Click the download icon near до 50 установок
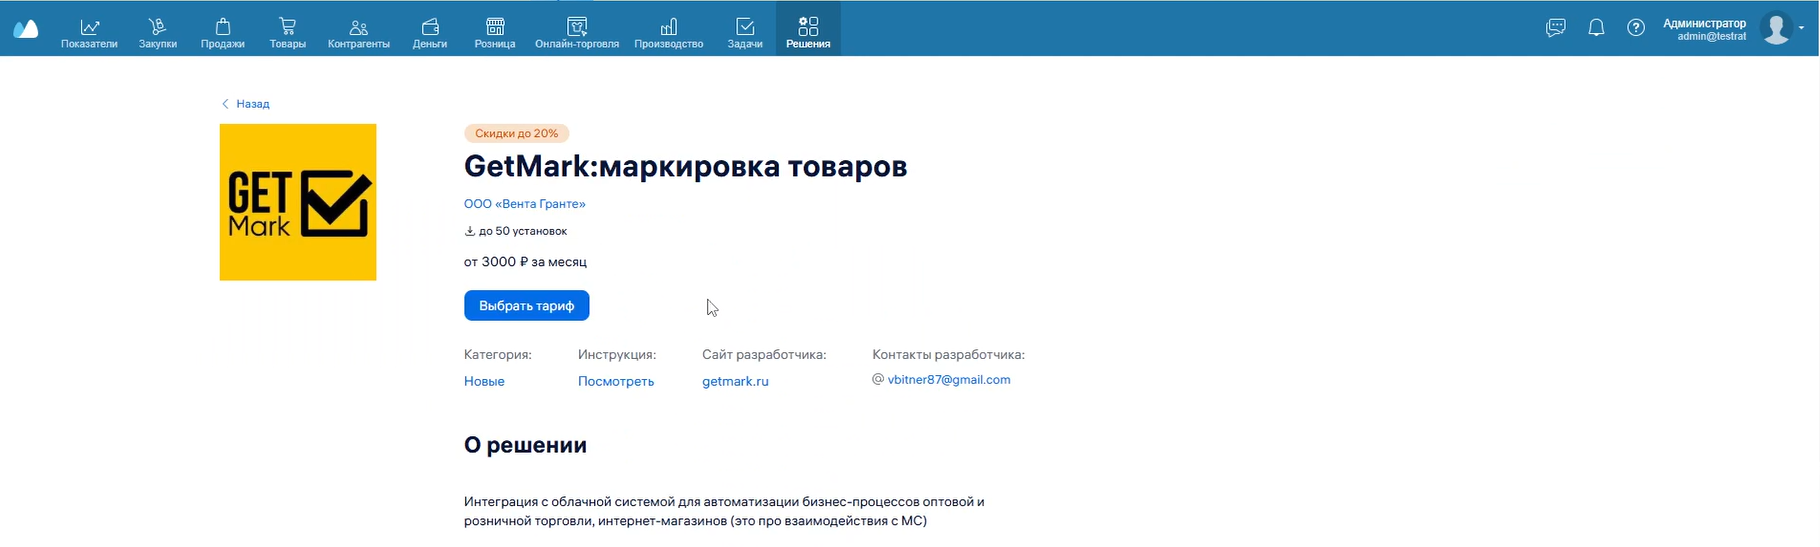 pos(469,231)
